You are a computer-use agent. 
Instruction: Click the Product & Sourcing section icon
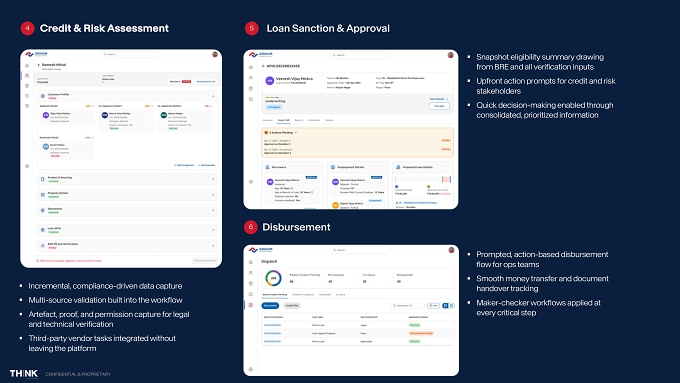coord(42,179)
